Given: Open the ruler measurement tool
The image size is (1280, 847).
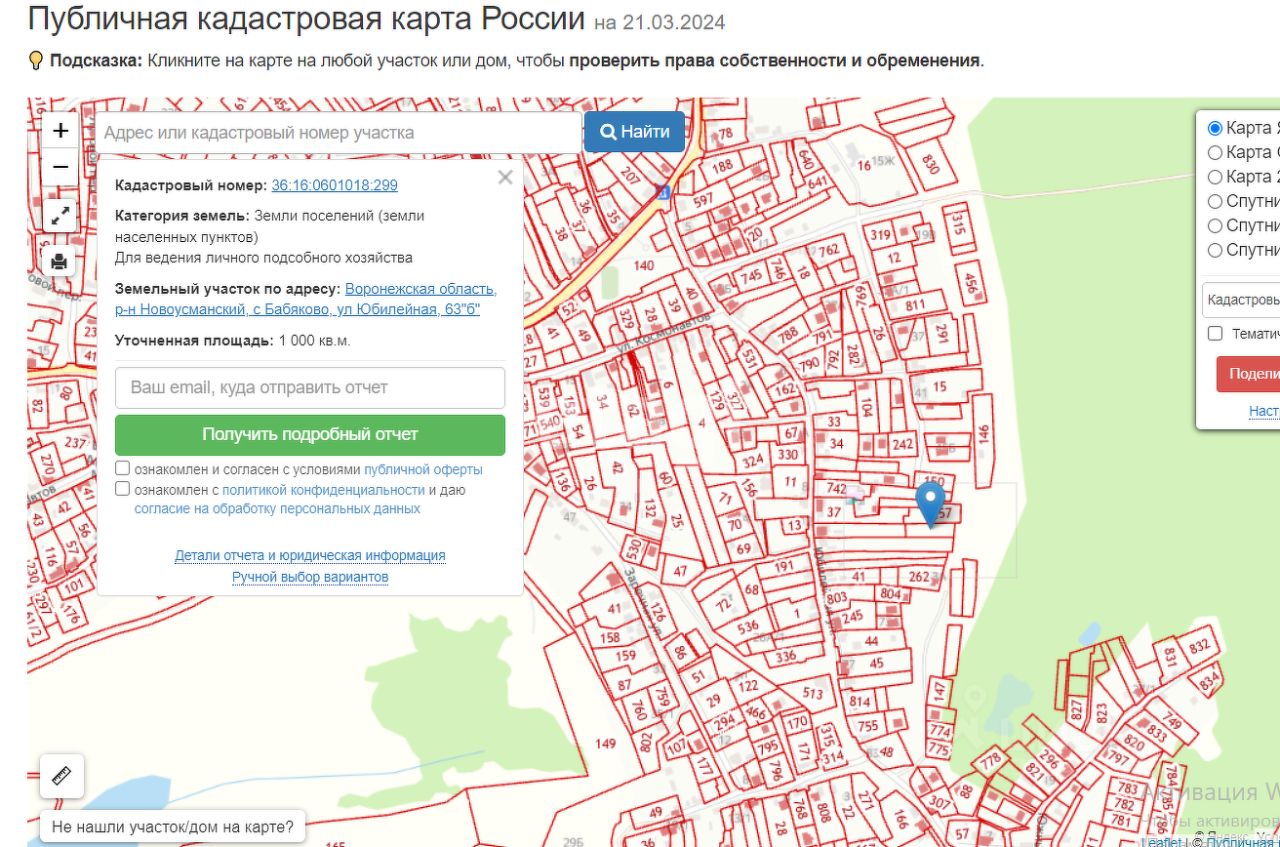Looking at the screenshot, I should coord(62,776).
